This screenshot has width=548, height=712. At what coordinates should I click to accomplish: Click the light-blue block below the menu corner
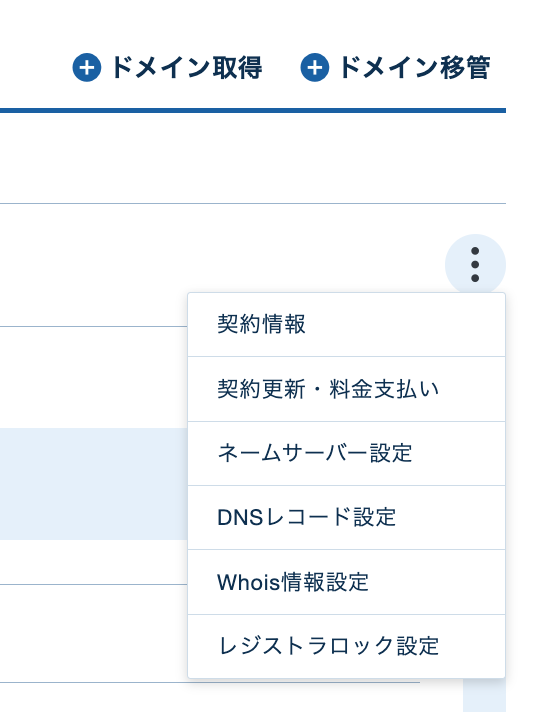point(484,696)
